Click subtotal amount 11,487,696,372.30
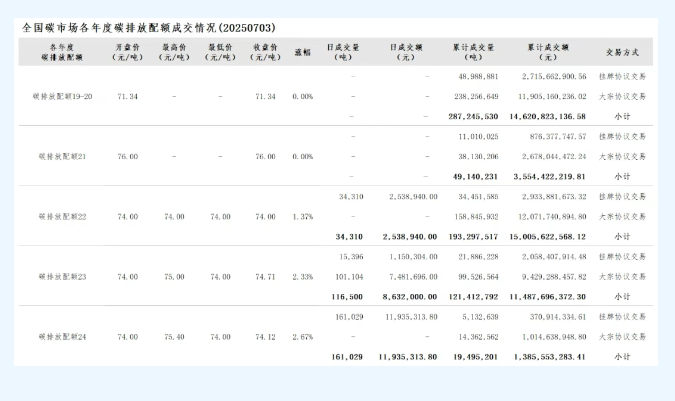 point(548,297)
